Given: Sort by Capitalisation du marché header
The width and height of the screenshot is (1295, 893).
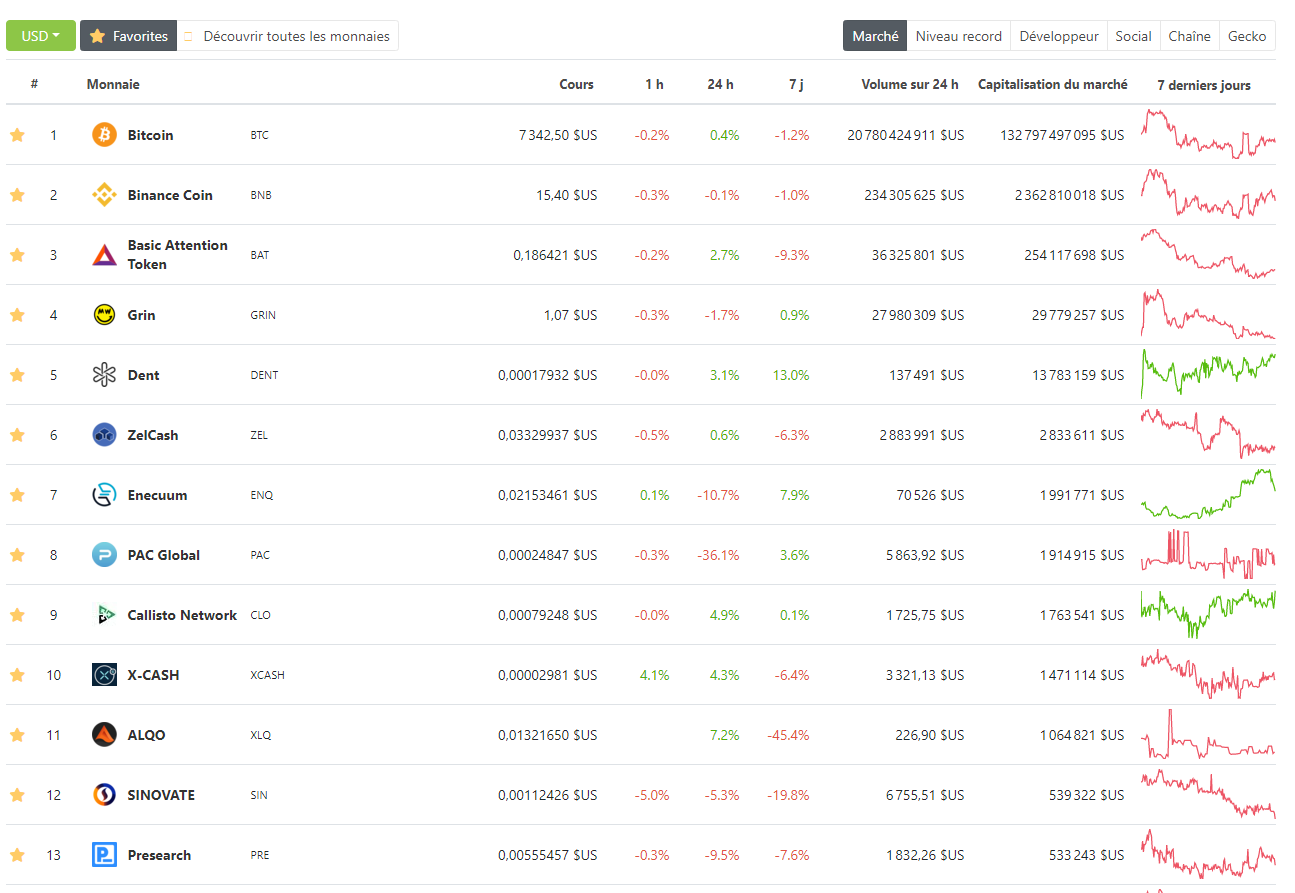Looking at the screenshot, I should [x=1052, y=85].
